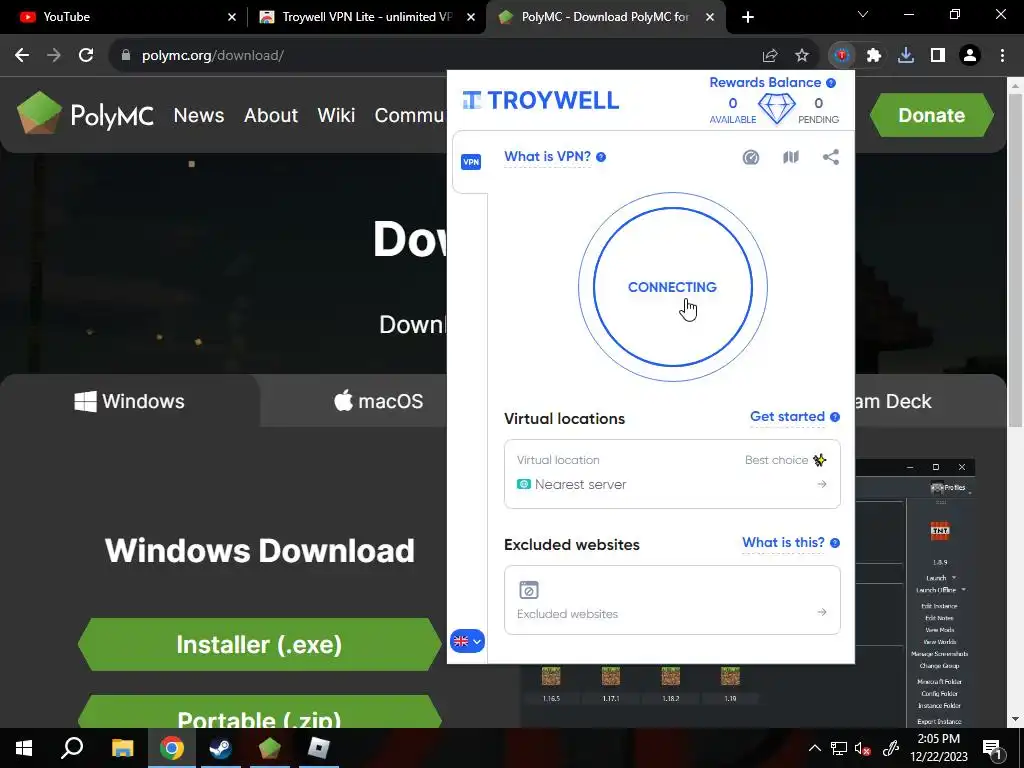Open a new browser tab
The image size is (1024, 768).
coord(748,17)
